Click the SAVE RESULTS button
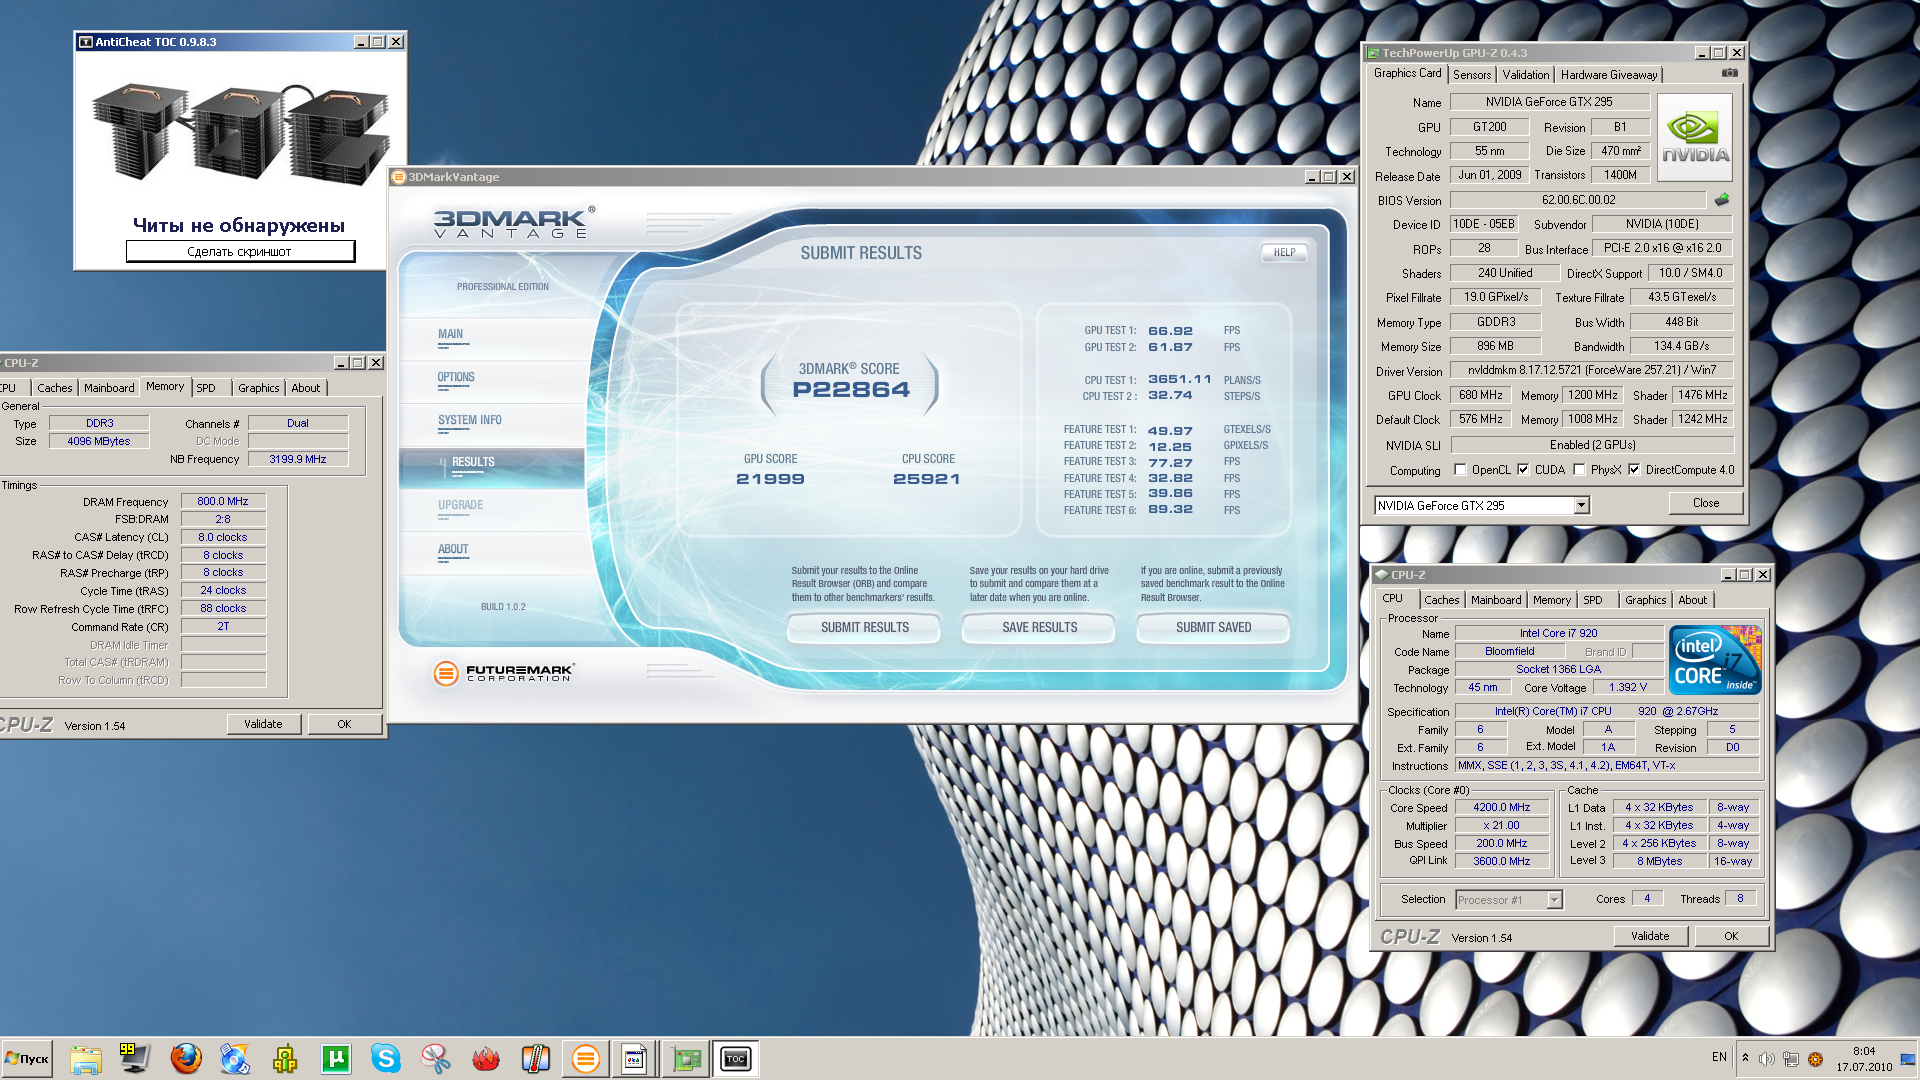The width and height of the screenshot is (1920, 1080). click(1039, 628)
